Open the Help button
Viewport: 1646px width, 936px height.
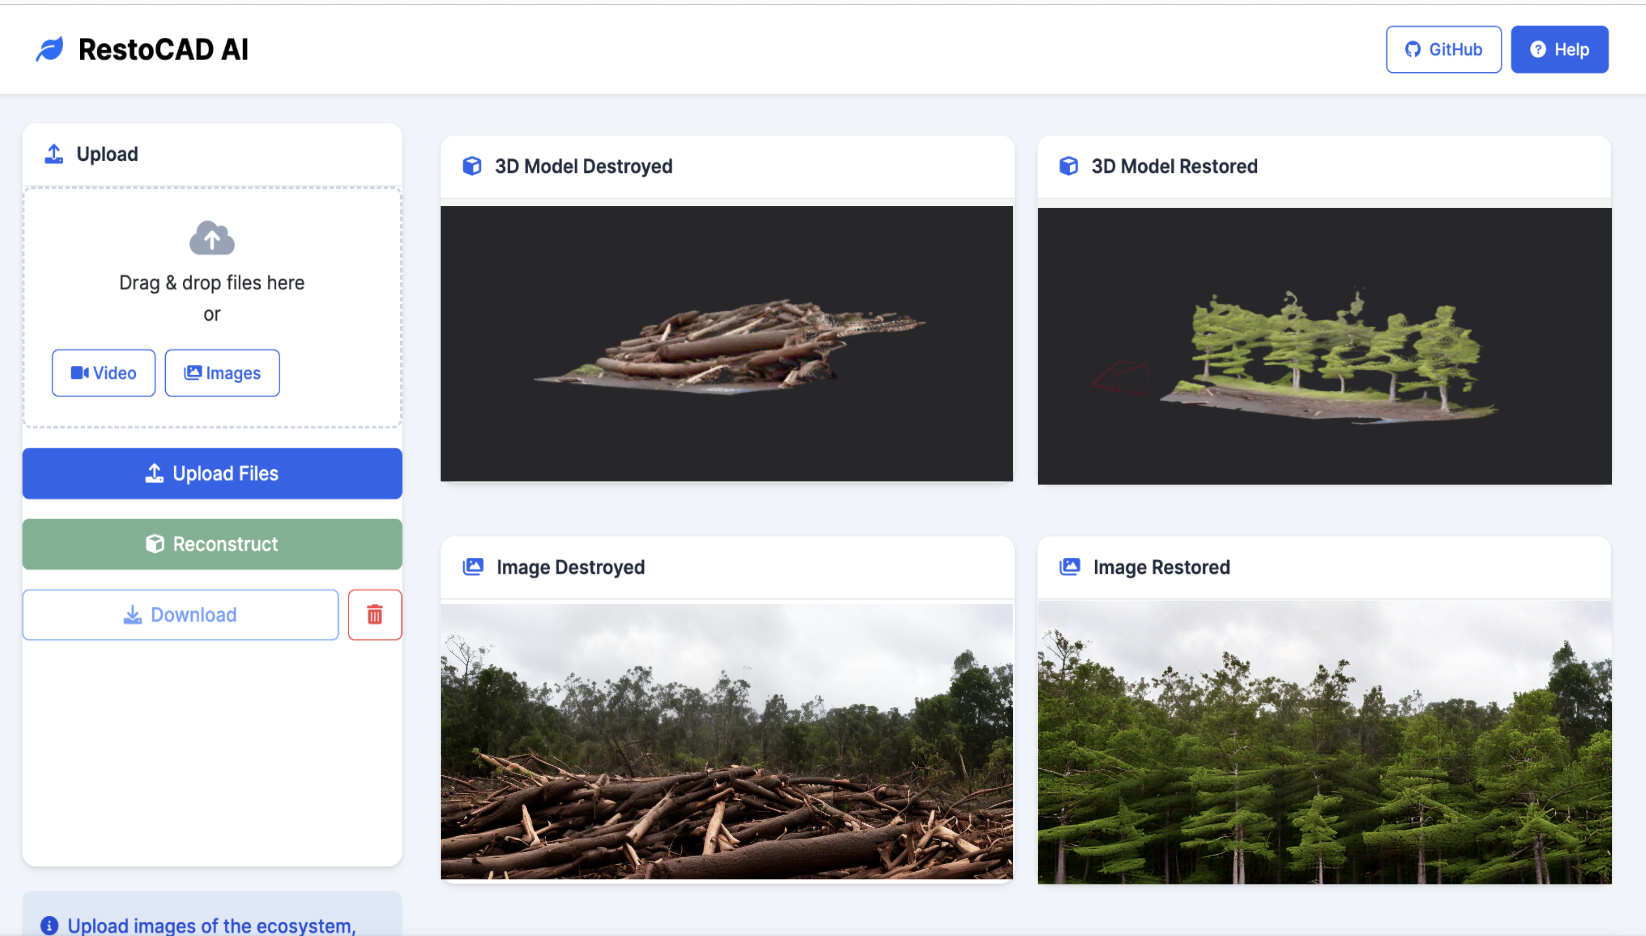1559,49
